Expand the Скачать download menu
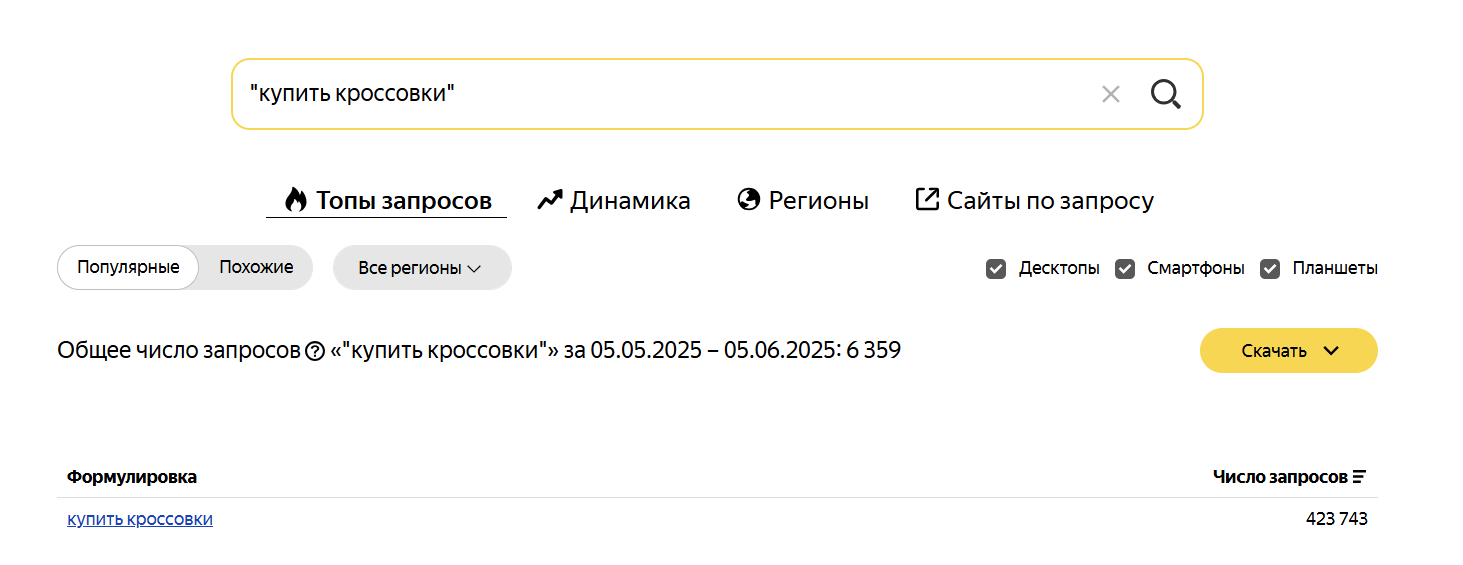1463x565 pixels. click(x=1289, y=351)
